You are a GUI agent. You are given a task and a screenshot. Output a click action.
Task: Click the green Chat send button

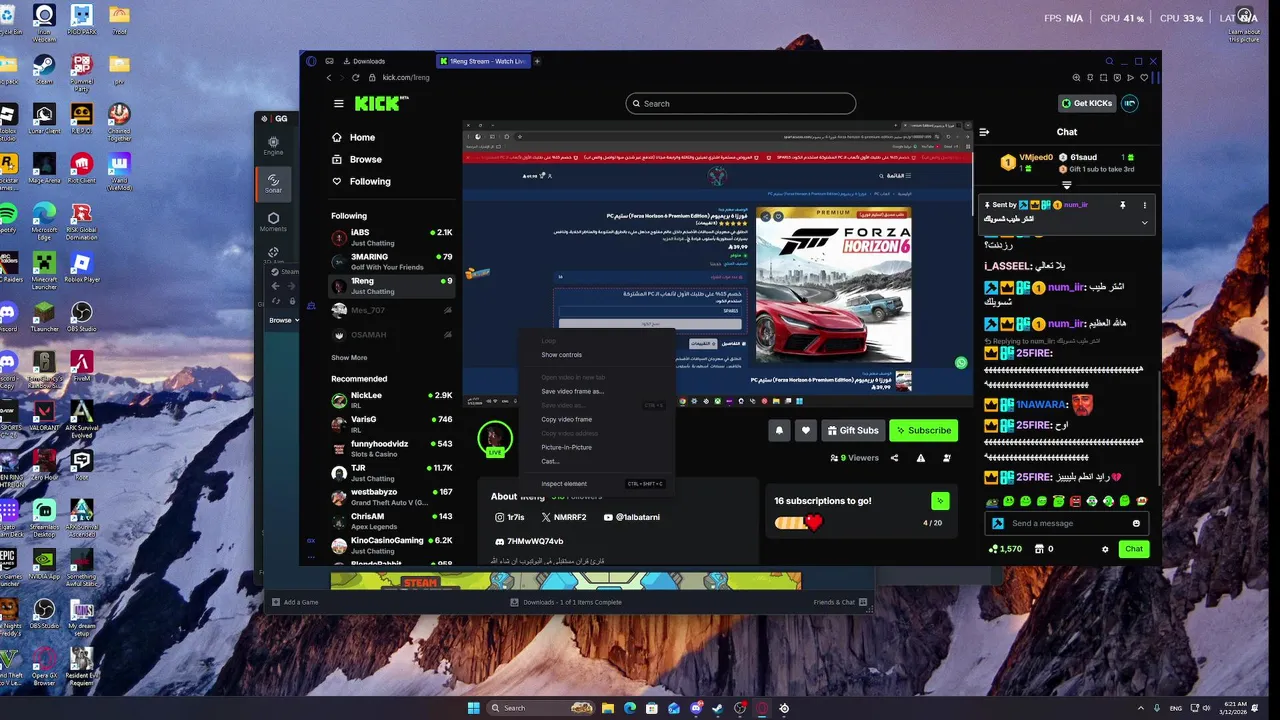coord(1134,549)
